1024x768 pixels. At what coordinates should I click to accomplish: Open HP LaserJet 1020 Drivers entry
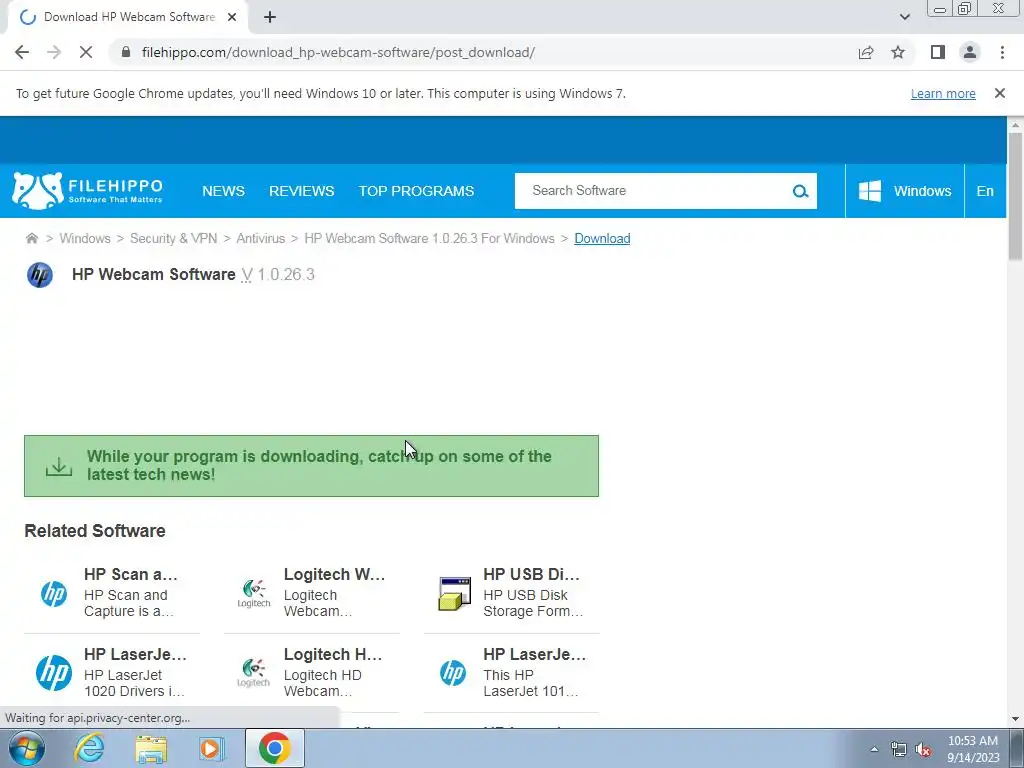(x=135, y=654)
